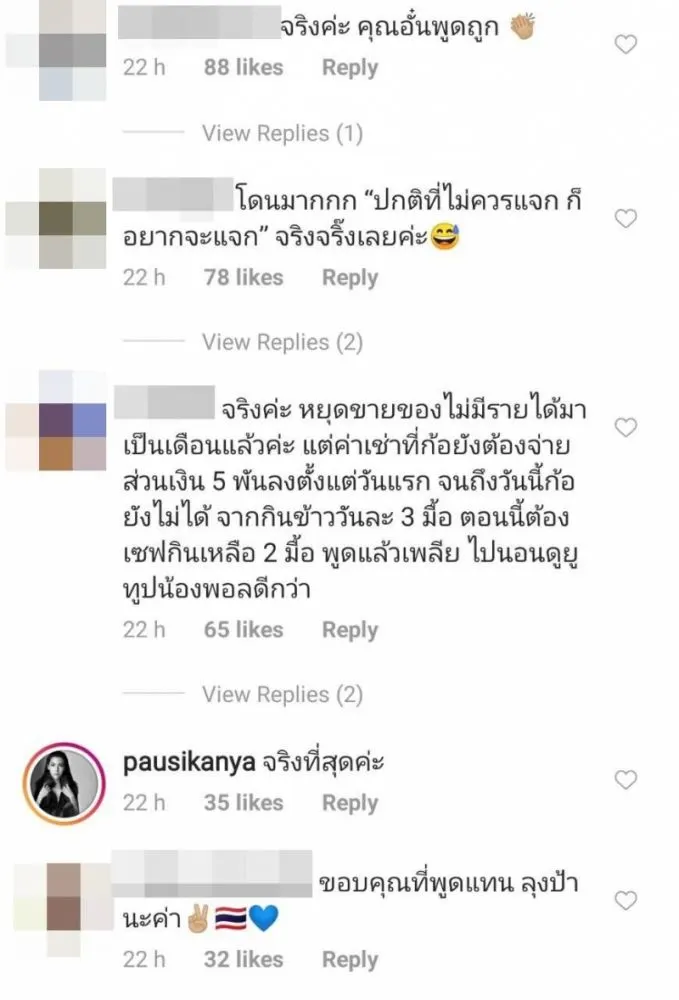Viewport: 679px width, 1000px height.
Task: Reply to the comment with 32 likes
Action: click(x=350, y=959)
